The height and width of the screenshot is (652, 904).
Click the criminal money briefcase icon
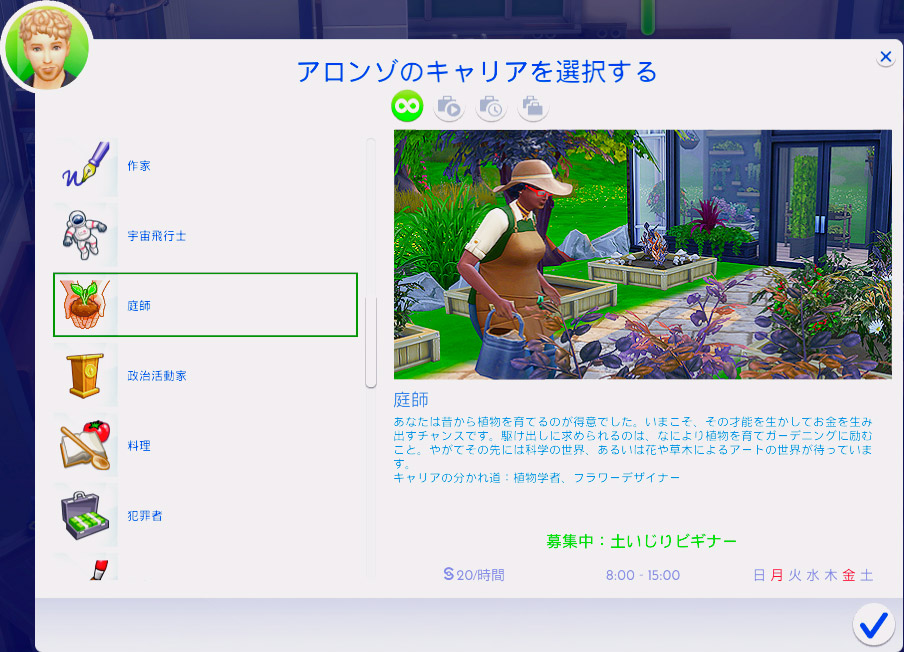[86, 516]
